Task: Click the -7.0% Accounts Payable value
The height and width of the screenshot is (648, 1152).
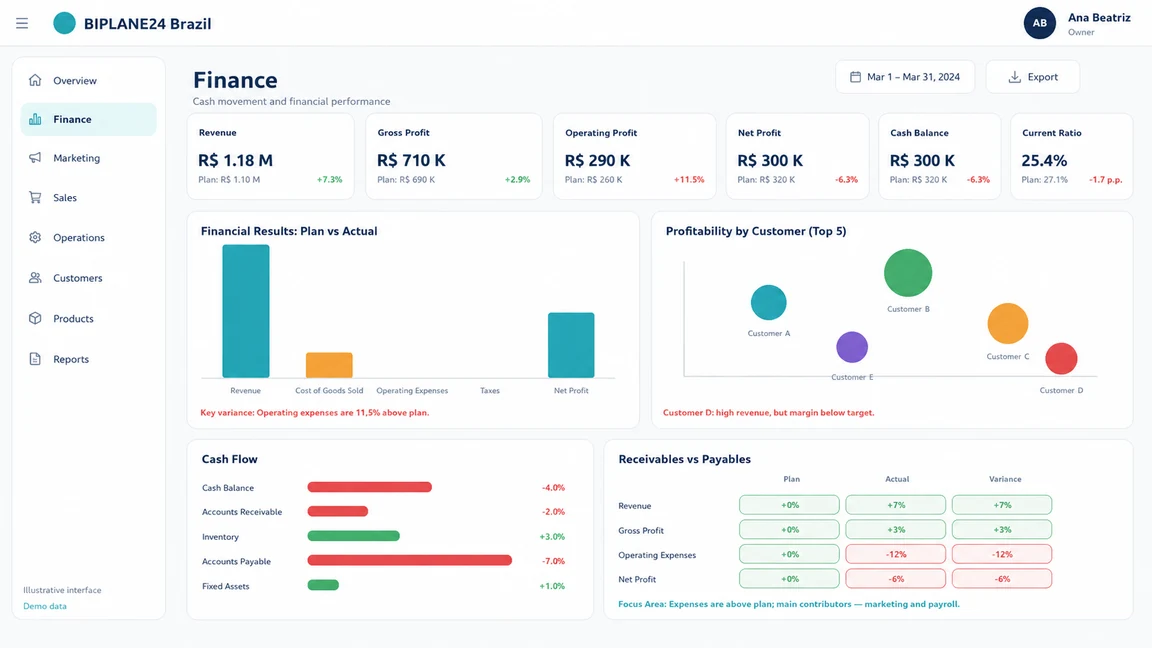Action: click(x=553, y=561)
